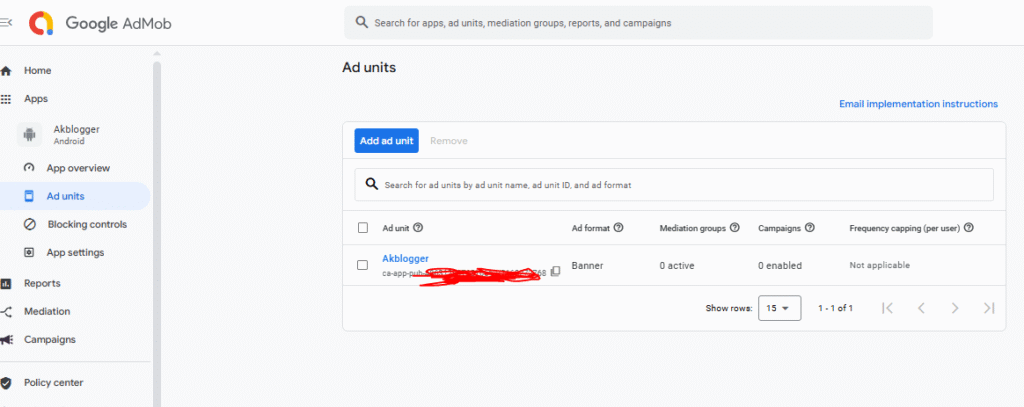Go to next page of ad units
Viewport: 1024px width, 407px height.
point(955,308)
